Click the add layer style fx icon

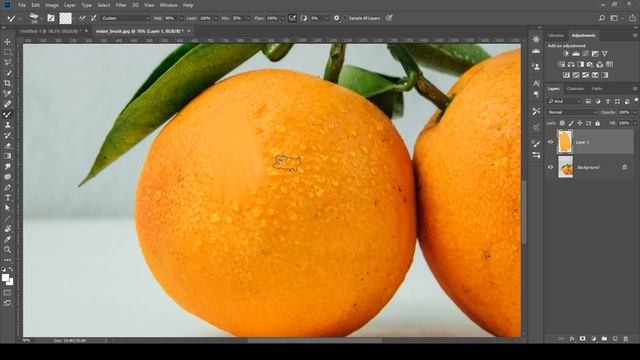click(x=572, y=339)
